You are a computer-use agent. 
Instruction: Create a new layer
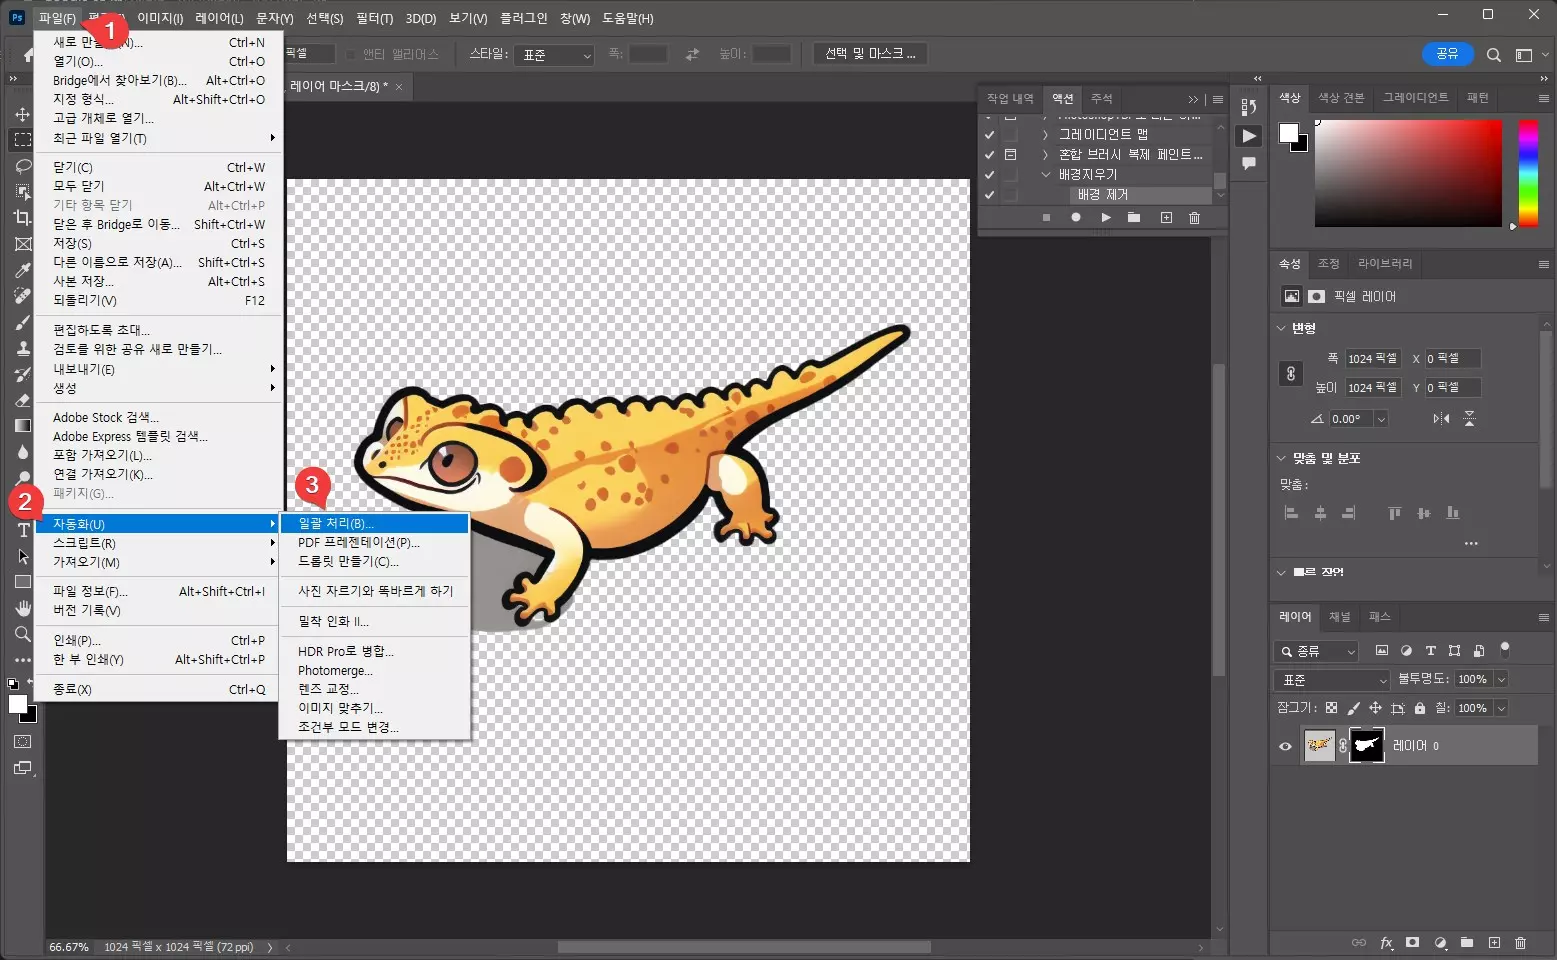[1494, 943]
